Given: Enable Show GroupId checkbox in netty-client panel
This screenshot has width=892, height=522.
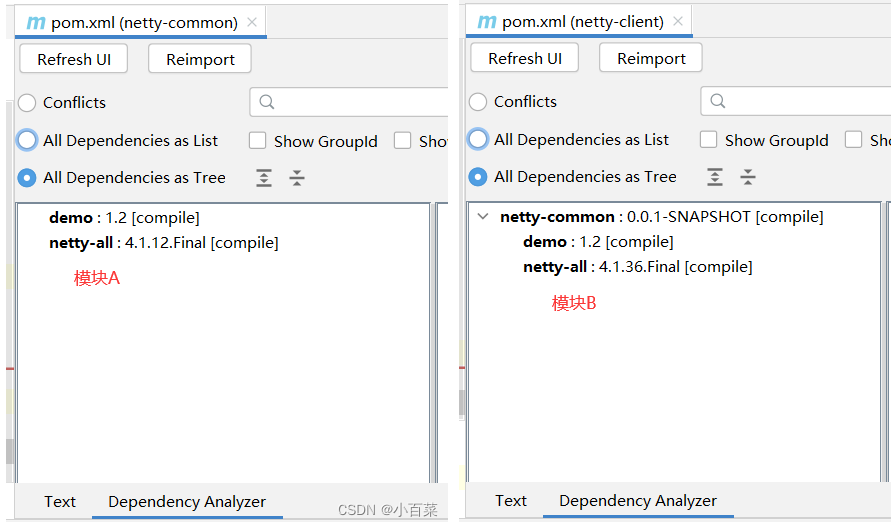Looking at the screenshot, I should click(708, 139).
